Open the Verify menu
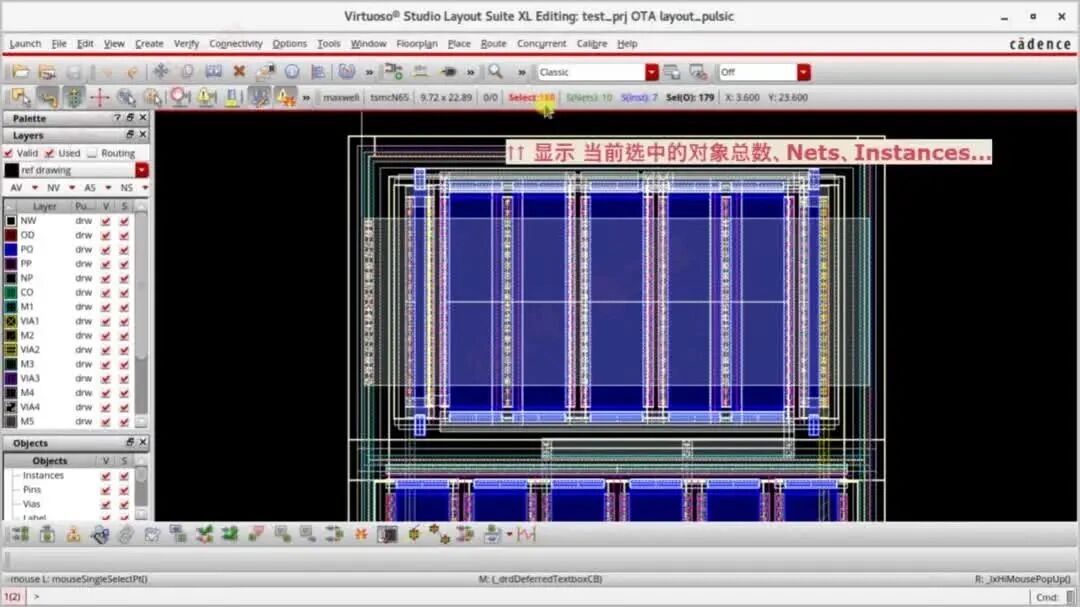Screen dimensions: 1080x607 [186, 43]
